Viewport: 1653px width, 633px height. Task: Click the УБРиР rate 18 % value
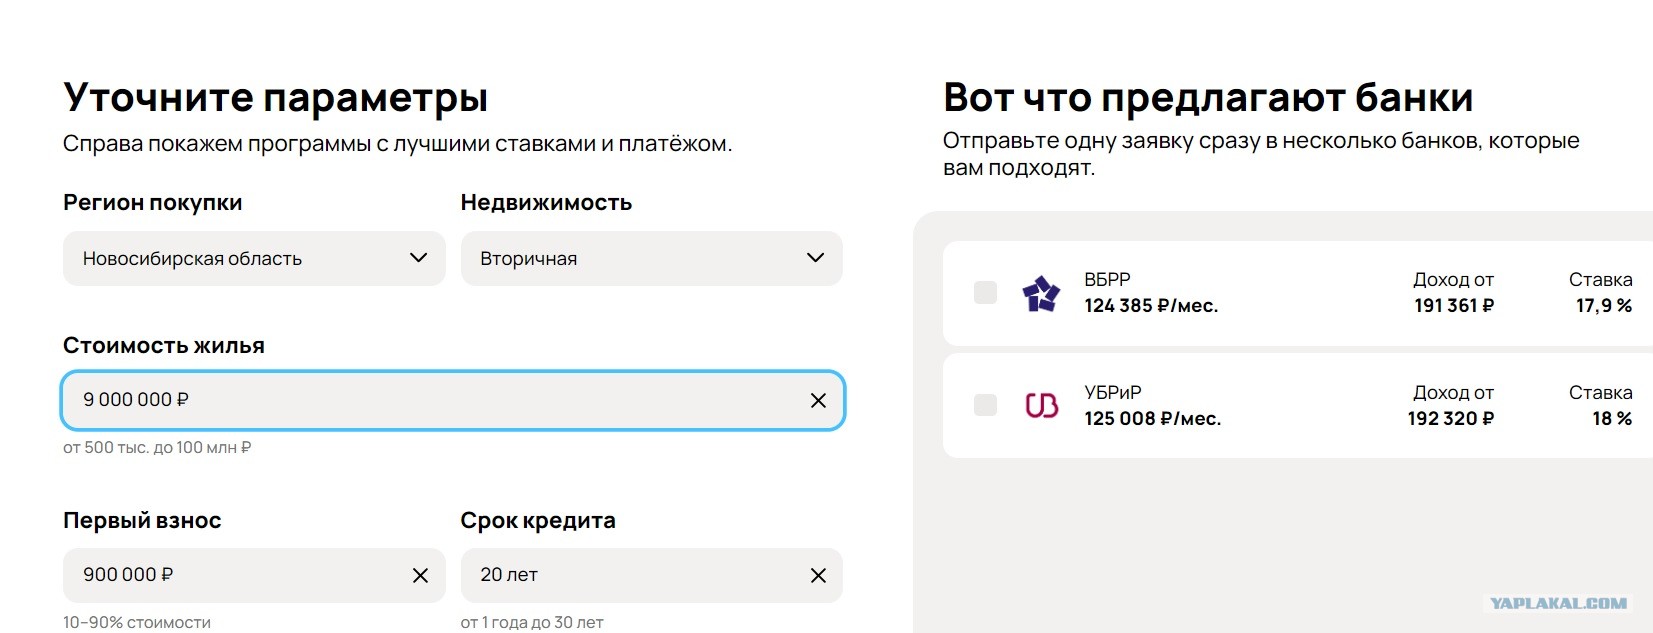[1612, 419]
